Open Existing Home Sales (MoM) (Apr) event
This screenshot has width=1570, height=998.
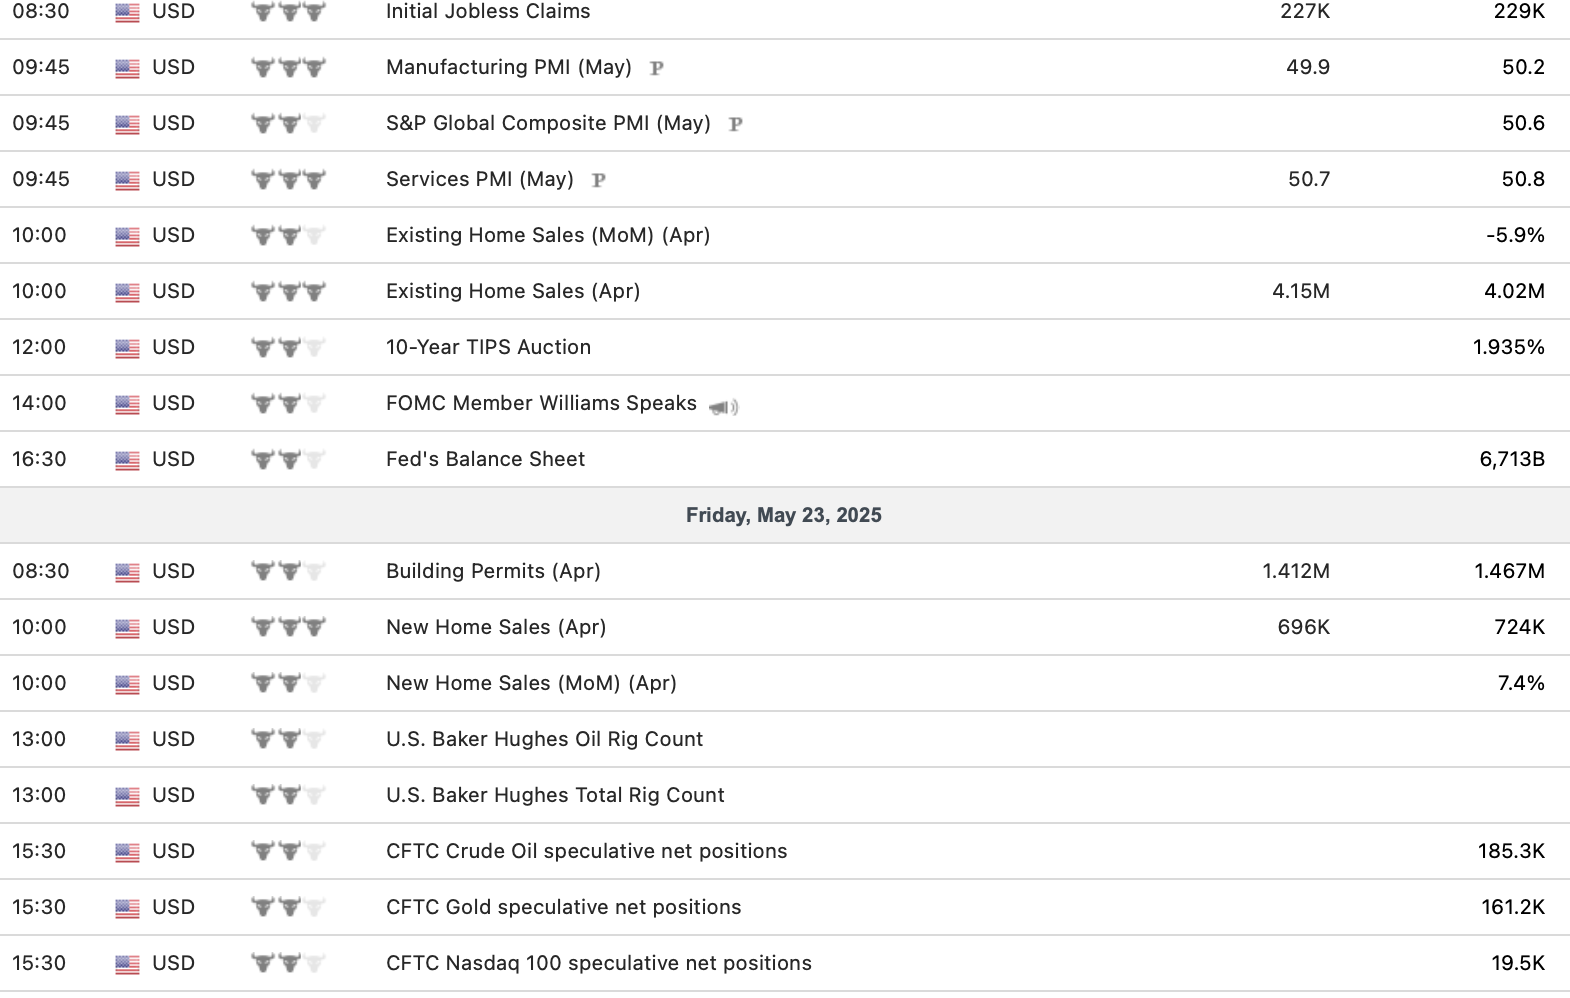click(x=548, y=235)
